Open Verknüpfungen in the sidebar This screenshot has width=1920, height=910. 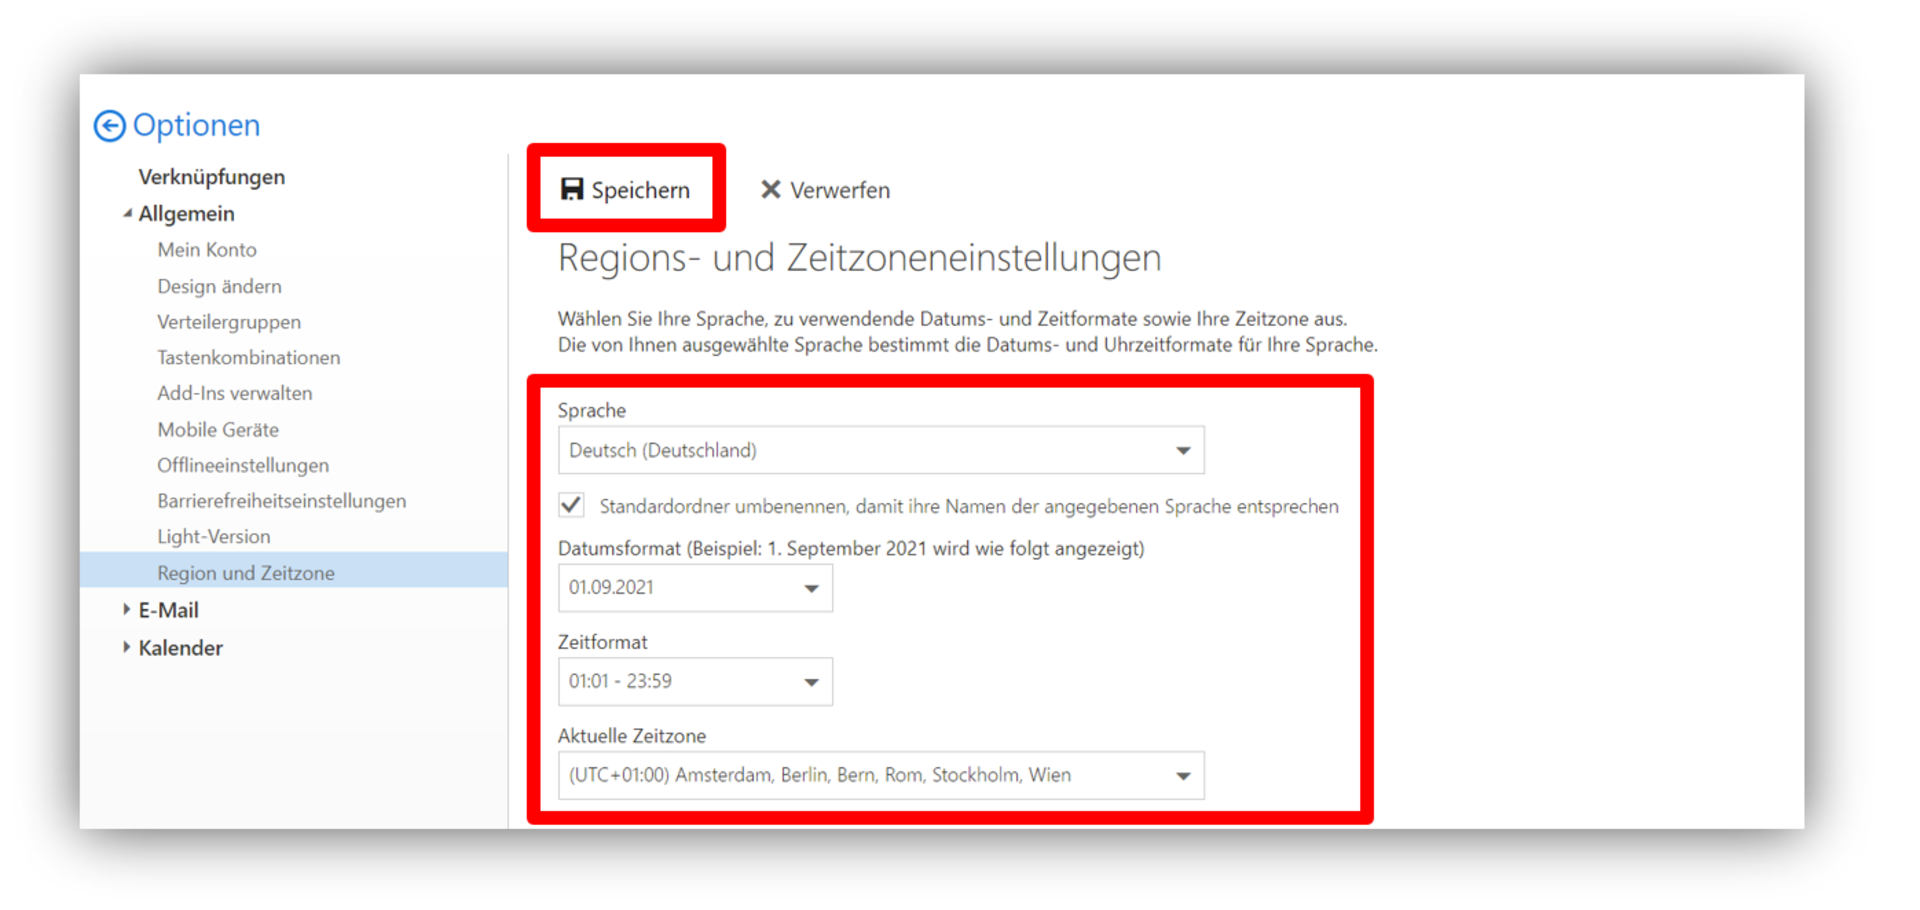tap(211, 177)
